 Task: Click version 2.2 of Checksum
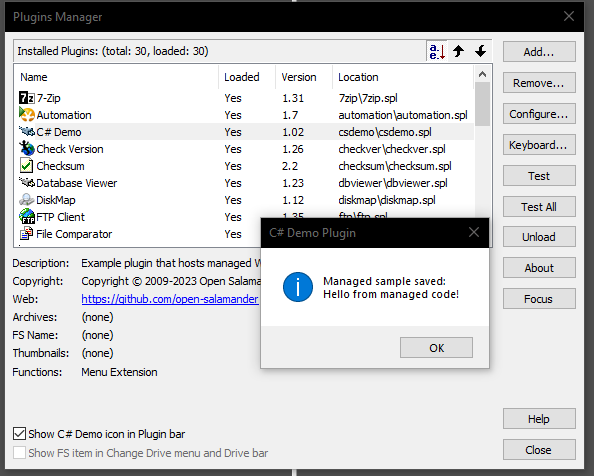point(290,166)
